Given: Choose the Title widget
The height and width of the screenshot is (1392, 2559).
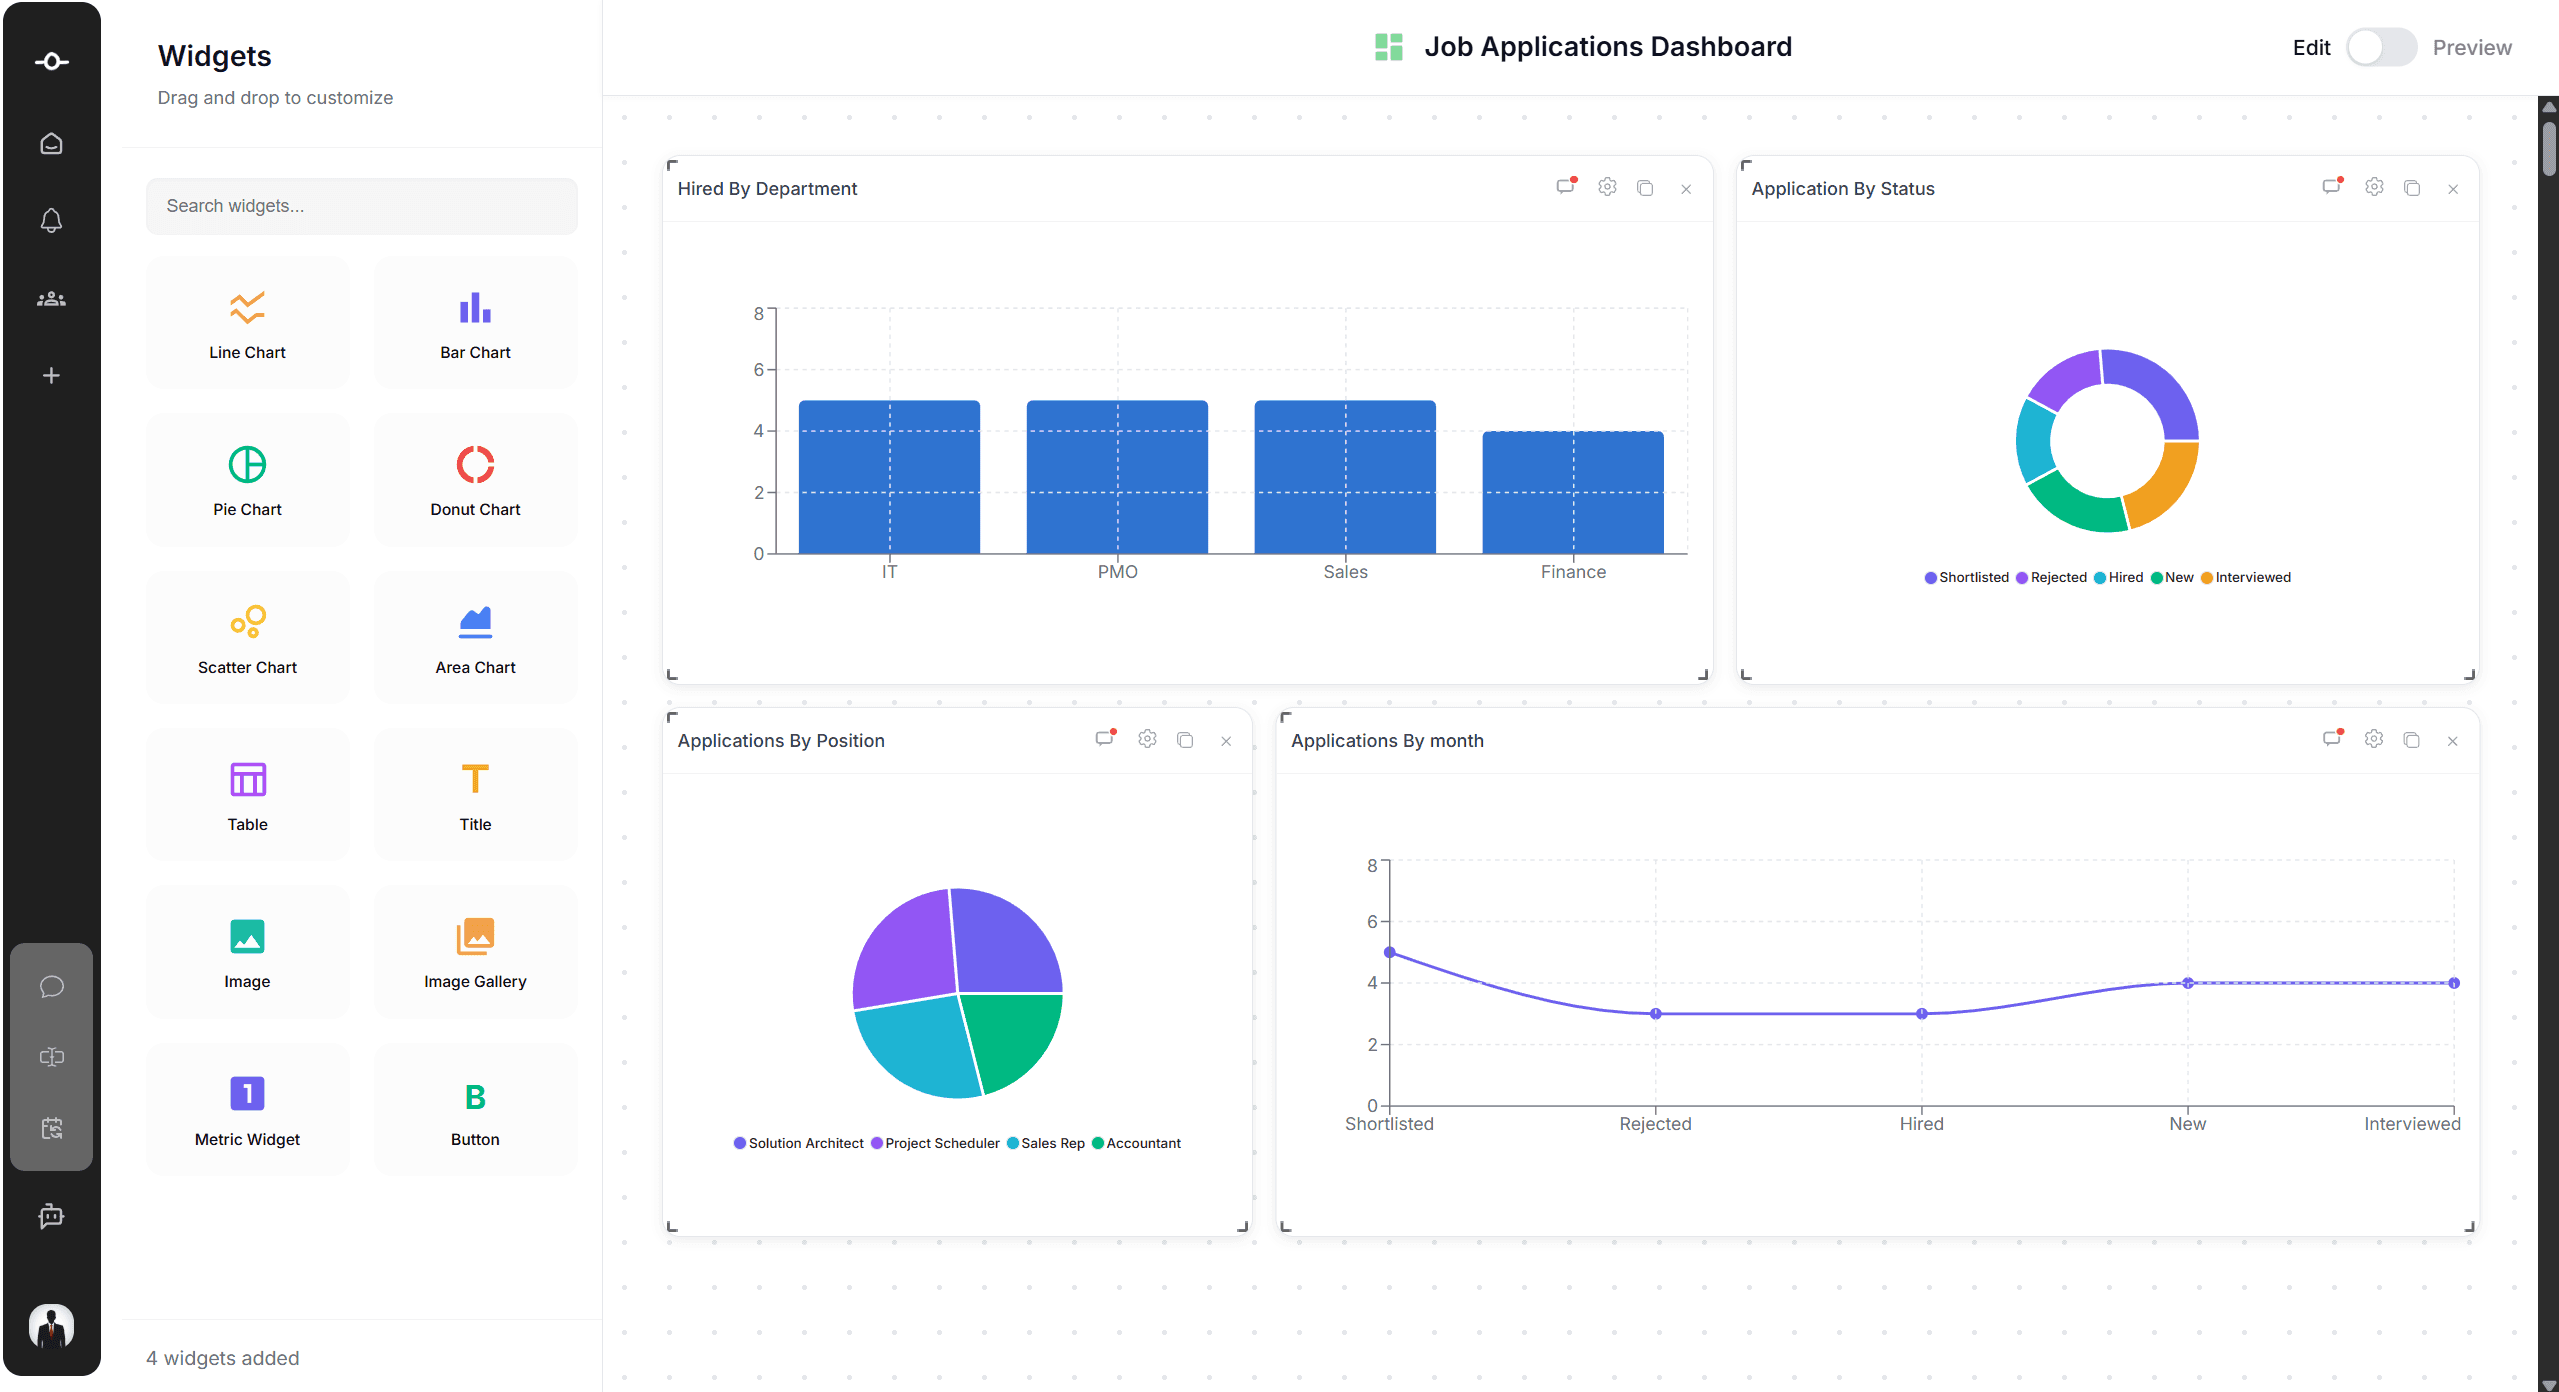Looking at the screenshot, I should pyautogui.click(x=475, y=795).
